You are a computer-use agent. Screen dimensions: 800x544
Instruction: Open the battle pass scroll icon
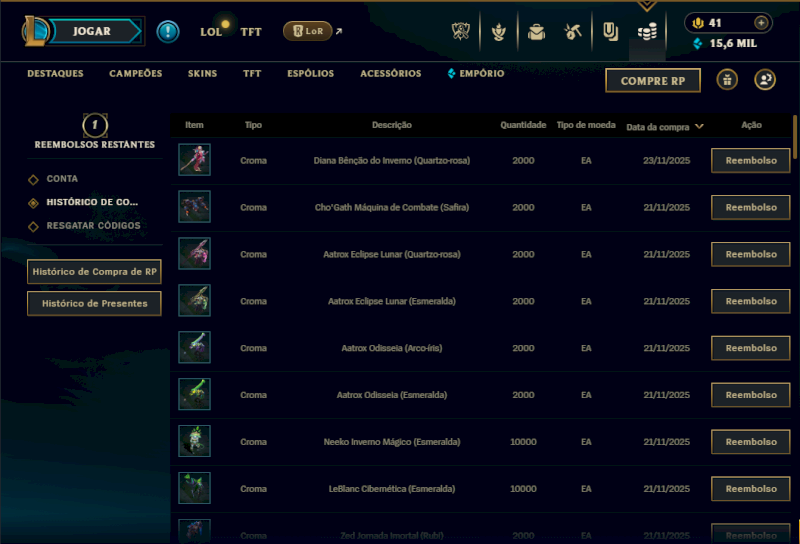tap(610, 32)
